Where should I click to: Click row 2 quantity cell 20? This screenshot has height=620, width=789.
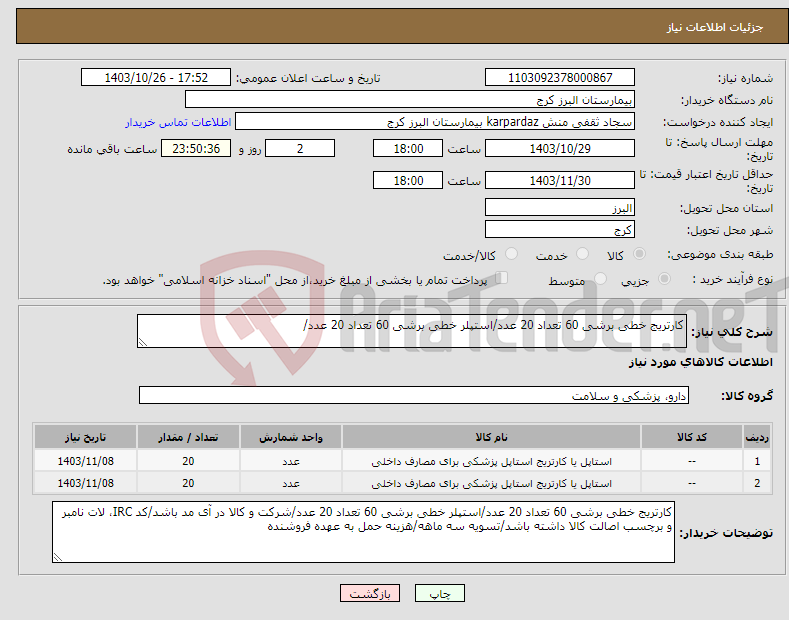pos(188,483)
